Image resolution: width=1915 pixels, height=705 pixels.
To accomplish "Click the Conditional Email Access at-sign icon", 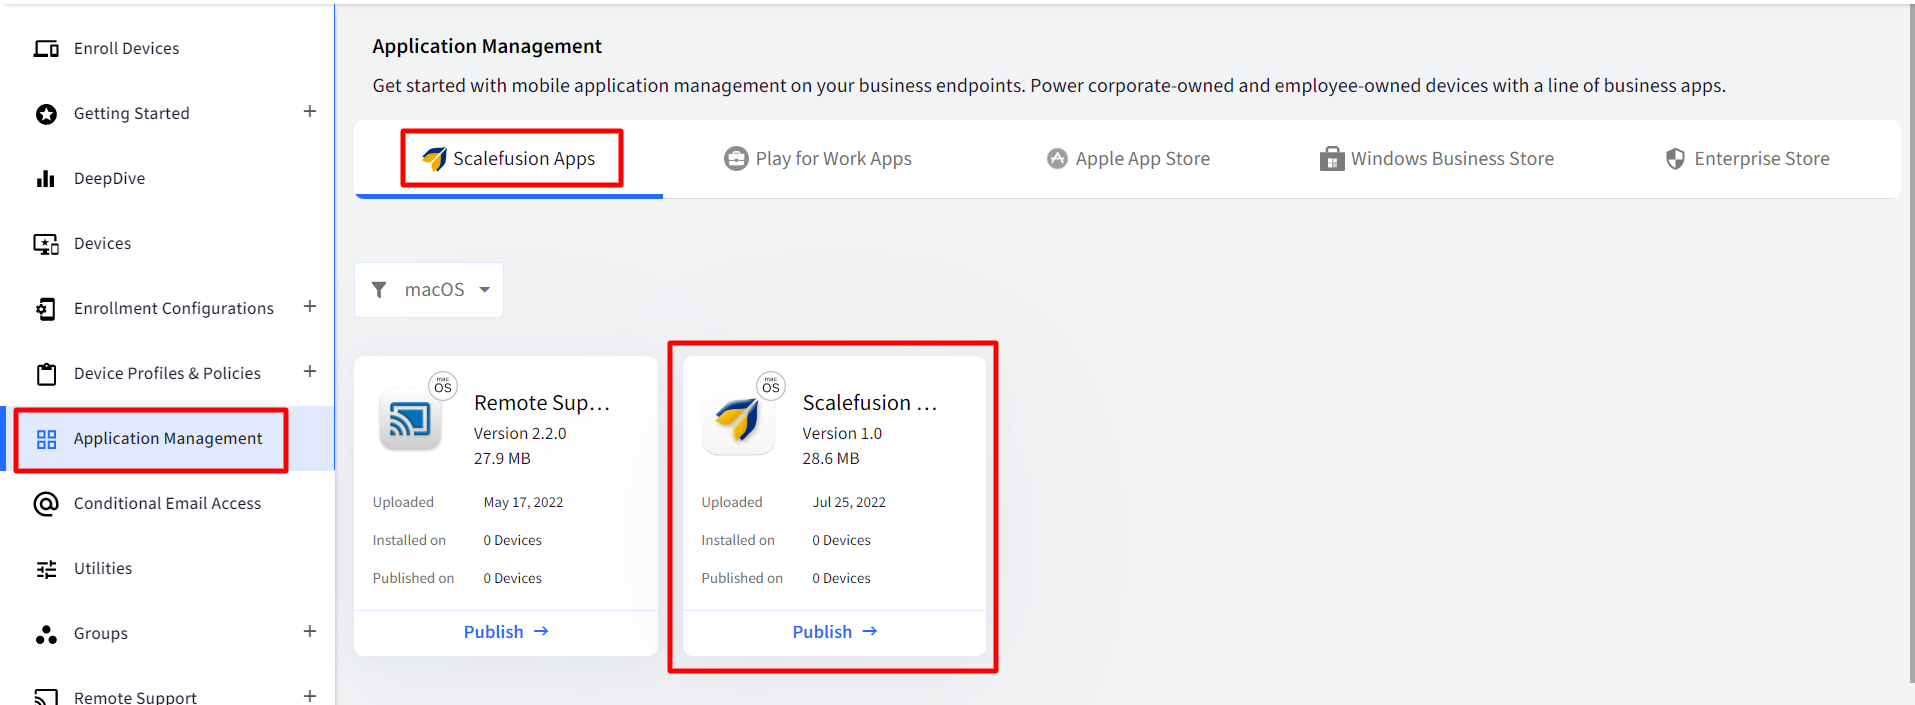I will pyautogui.click(x=46, y=504).
